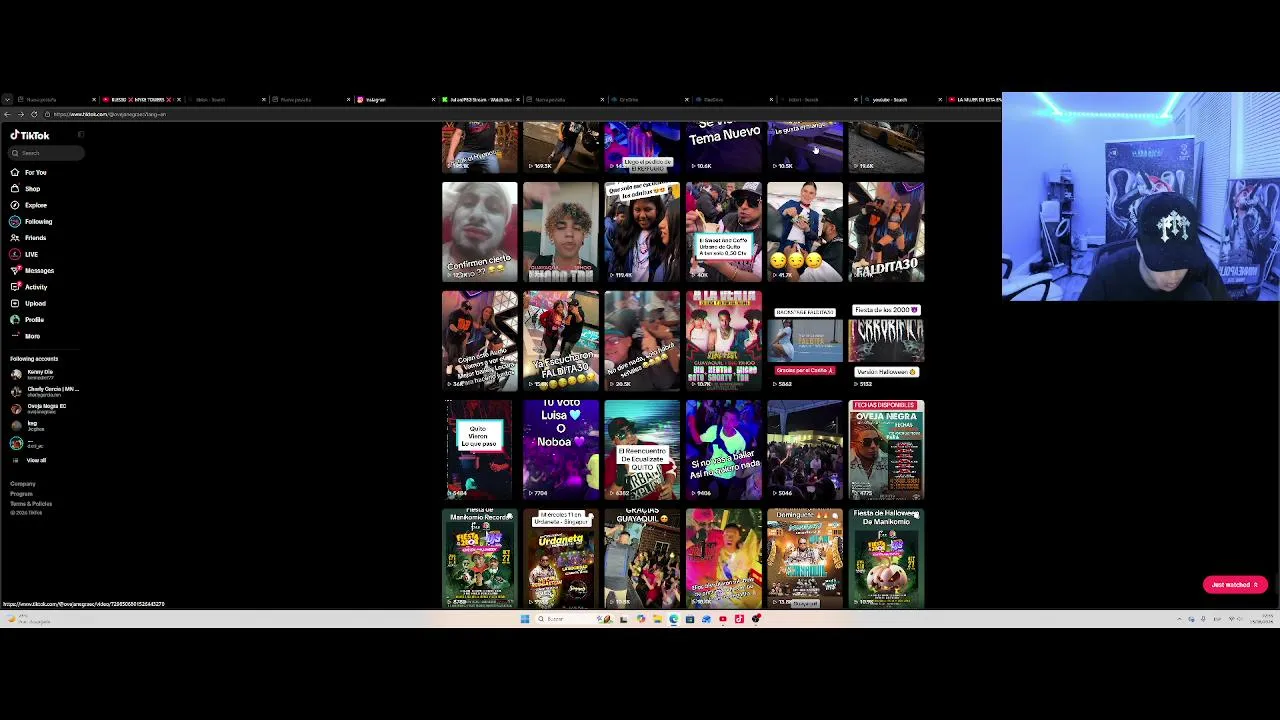Open the Following icon in sidebar
The width and height of the screenshot is (1280, 720).
pyautogui.click(x=15, y=221)
